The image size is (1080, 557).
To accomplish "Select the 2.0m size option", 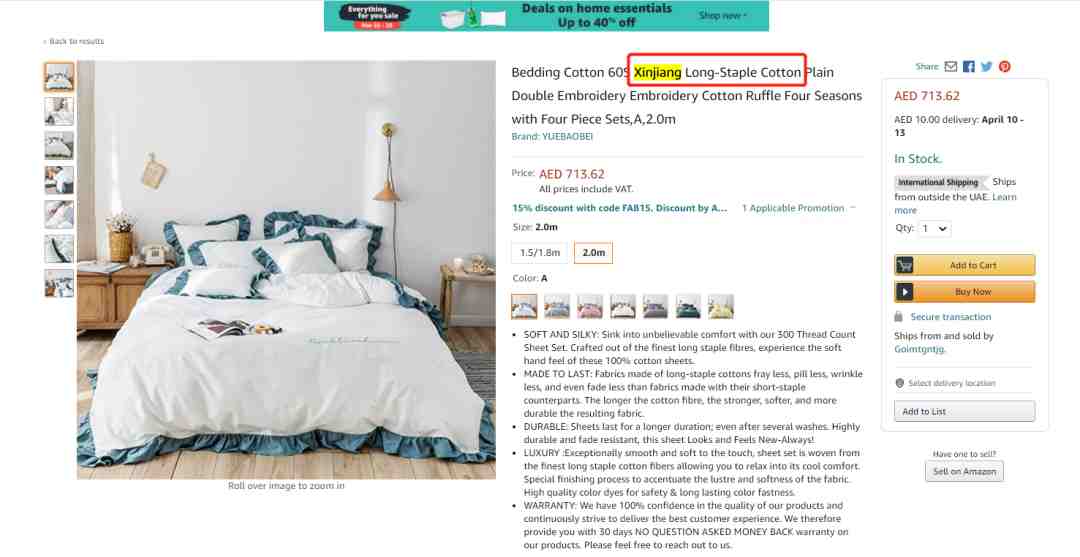I will click(594, 253).
